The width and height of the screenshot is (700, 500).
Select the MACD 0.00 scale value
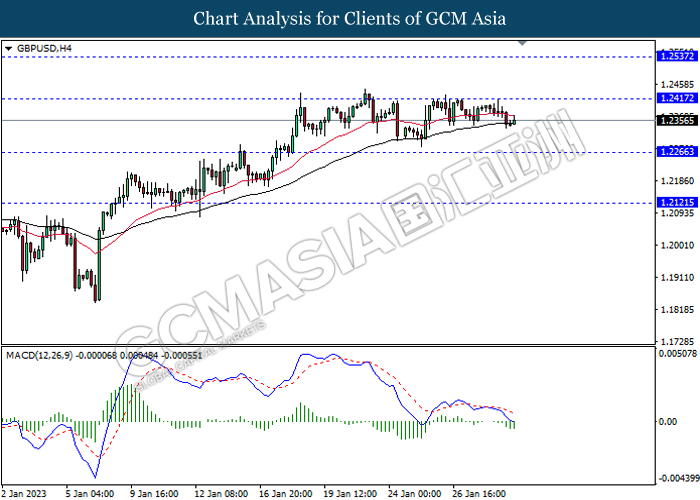(x=668, y=421)
